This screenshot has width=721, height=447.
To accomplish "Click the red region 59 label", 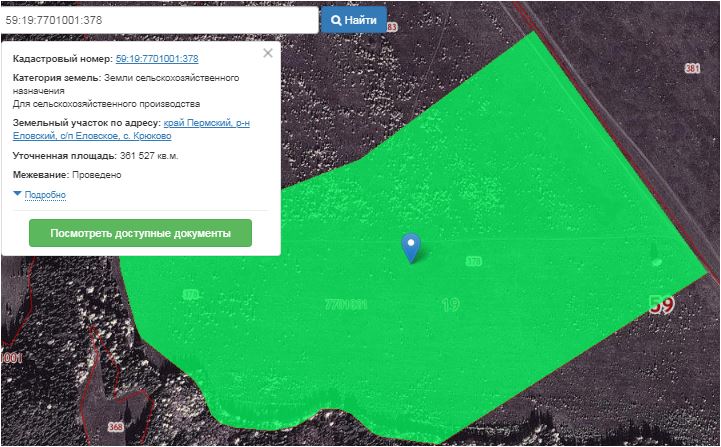I will pos(661,305).
